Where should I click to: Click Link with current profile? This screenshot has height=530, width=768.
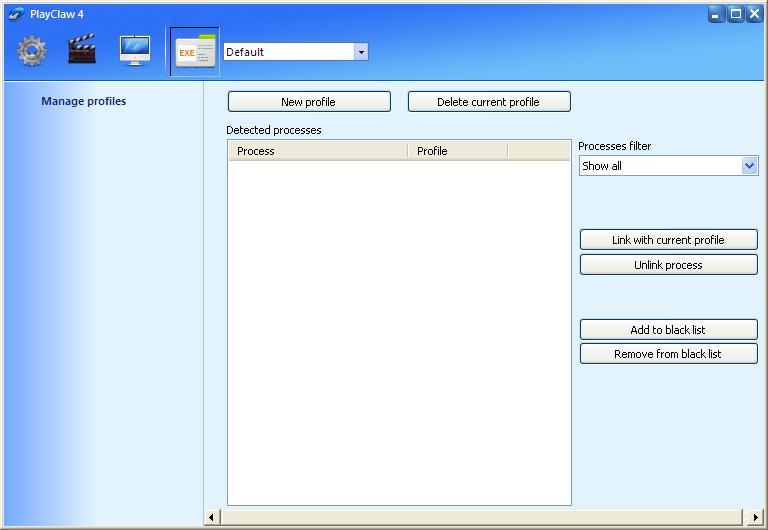click(x=669, y=240)
